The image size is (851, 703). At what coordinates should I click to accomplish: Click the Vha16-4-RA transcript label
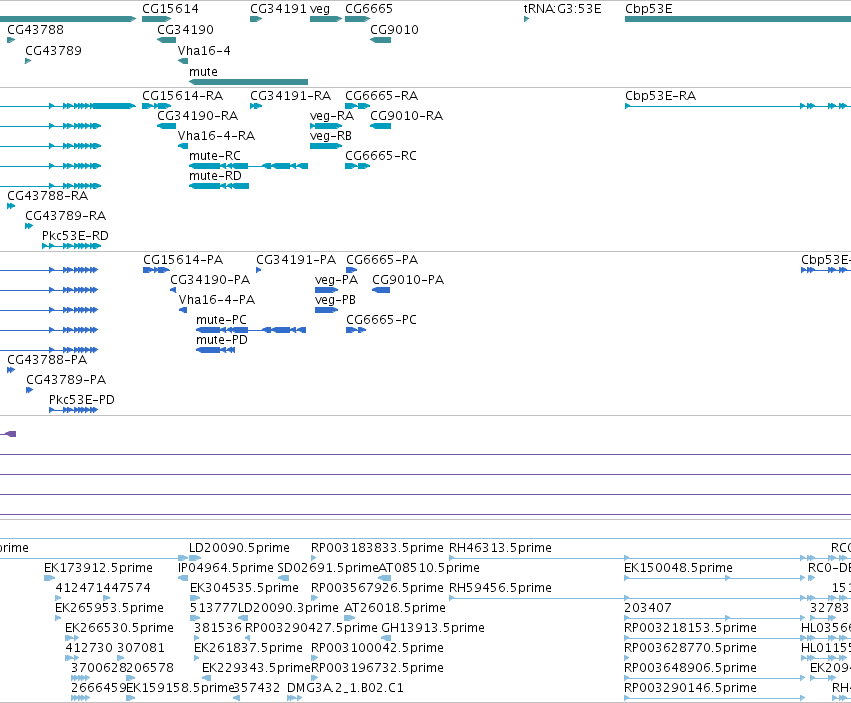(216, 136)
